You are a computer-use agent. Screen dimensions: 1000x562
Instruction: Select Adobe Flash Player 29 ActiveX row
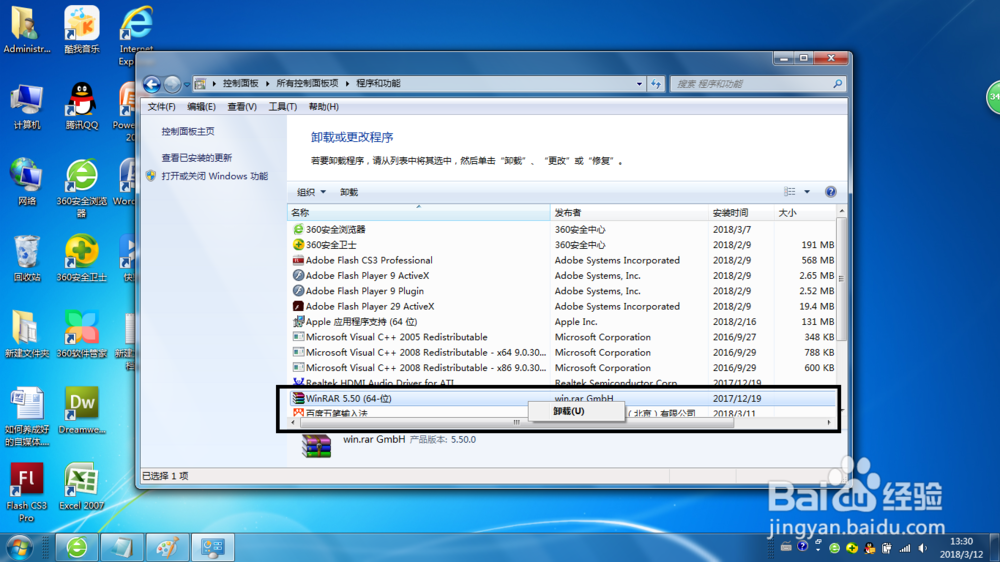(562, 306)
